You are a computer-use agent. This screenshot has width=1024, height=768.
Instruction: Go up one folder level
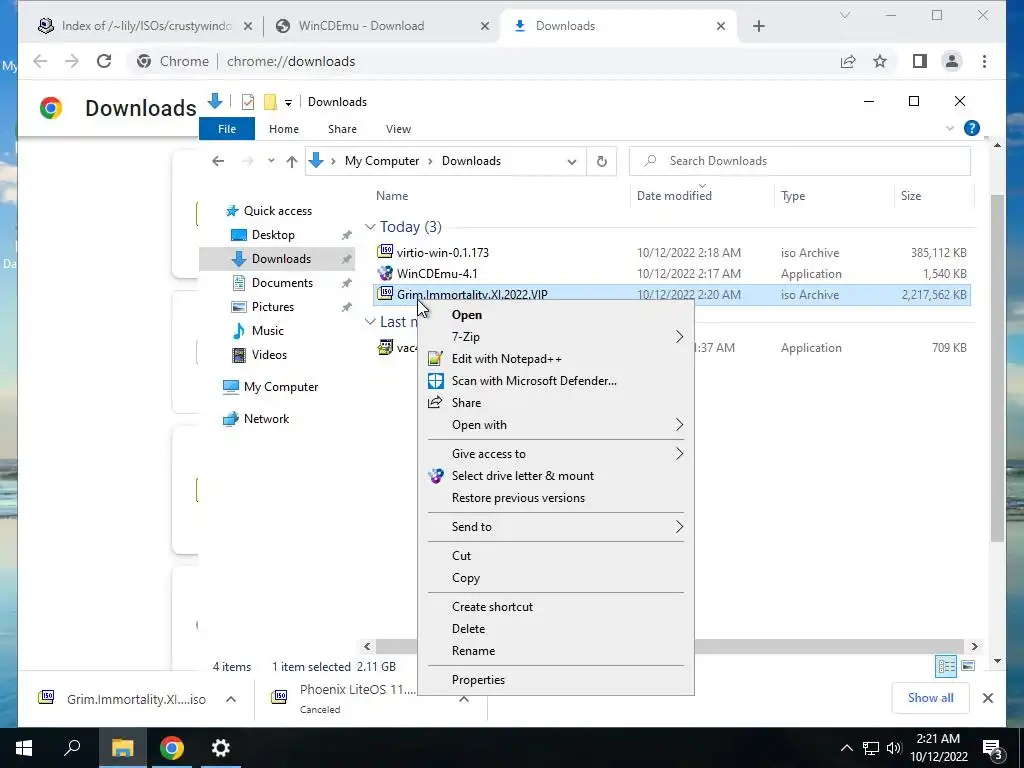[x=292, y=161]
